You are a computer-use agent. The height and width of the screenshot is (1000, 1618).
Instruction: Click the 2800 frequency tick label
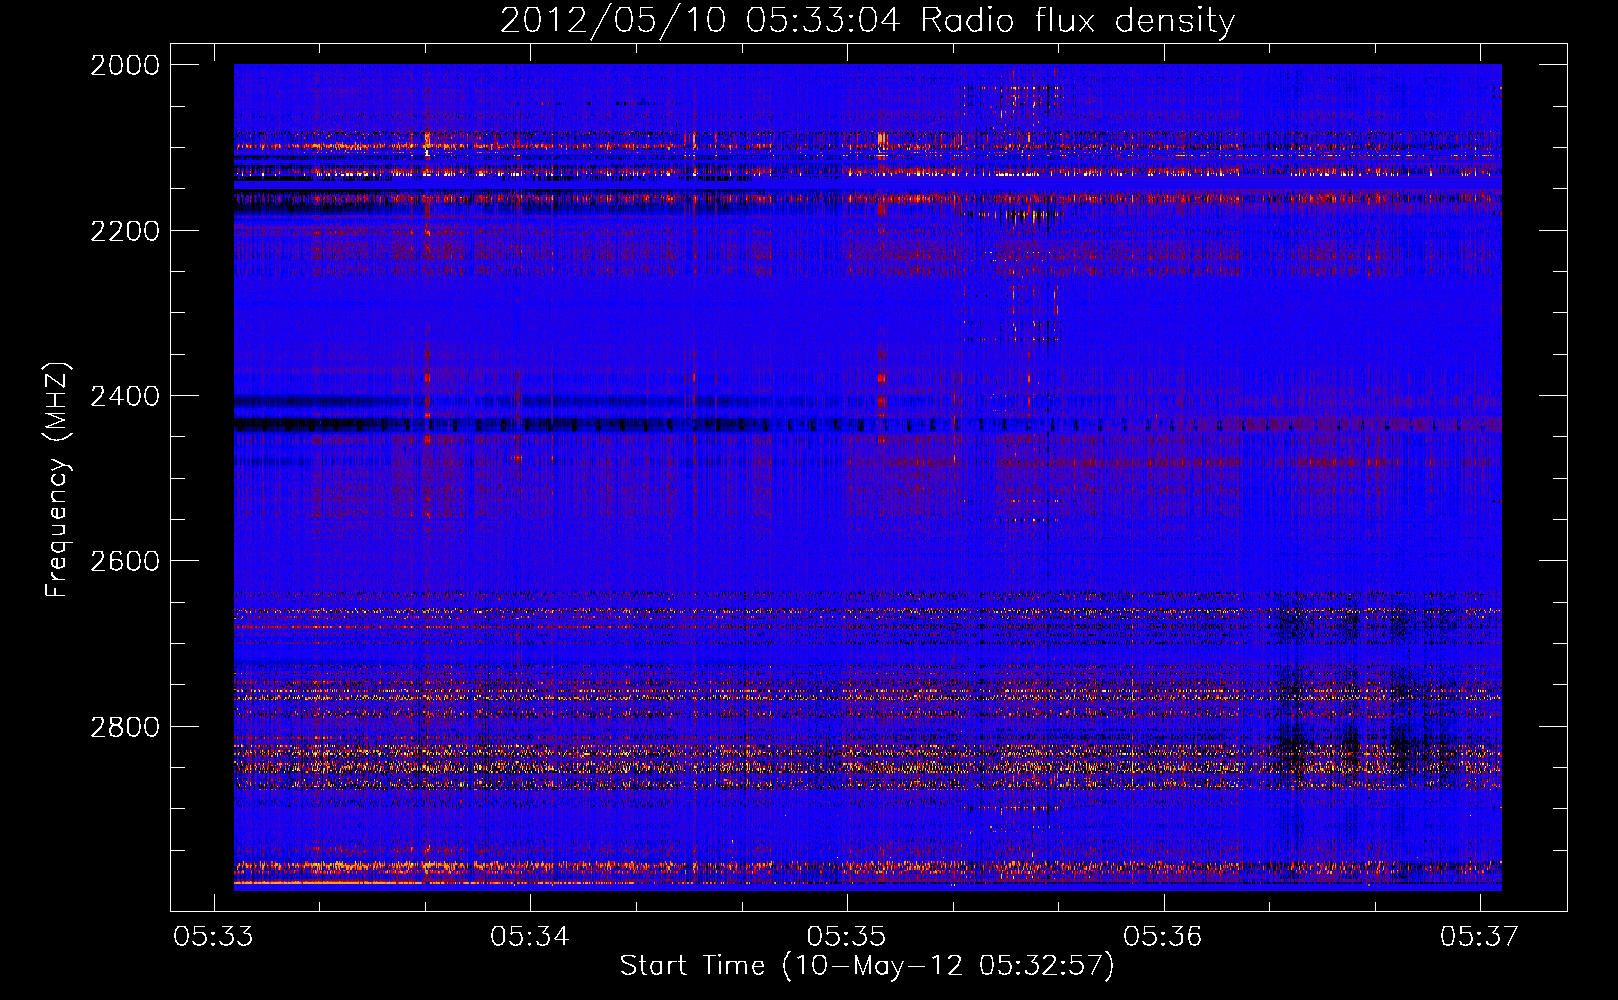click(x=125, y=726)
